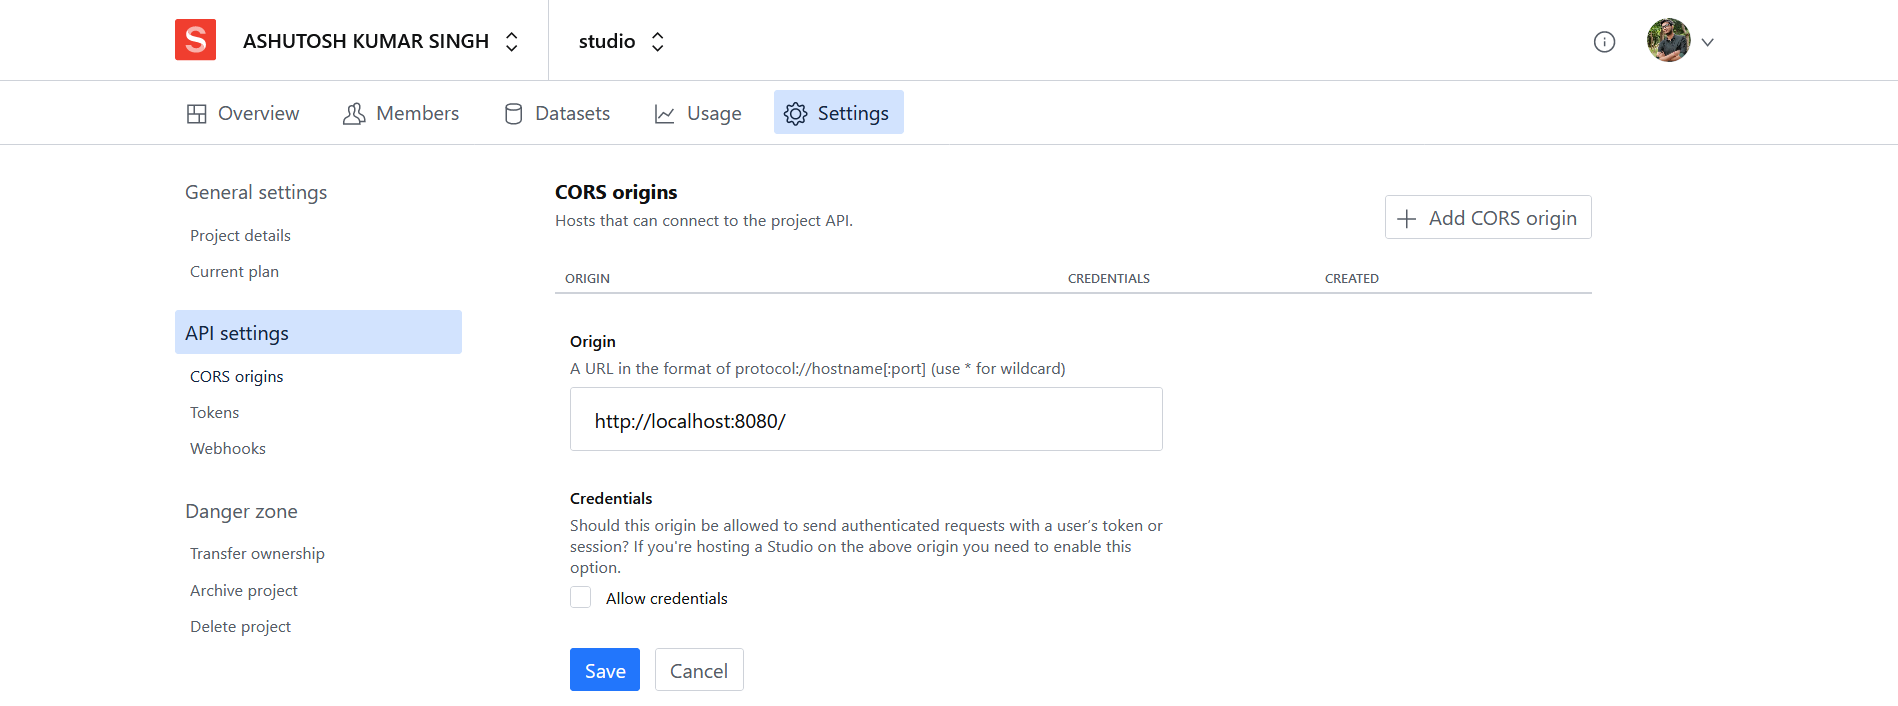
Task: Click the Members people icon
Action: point(353,113)
